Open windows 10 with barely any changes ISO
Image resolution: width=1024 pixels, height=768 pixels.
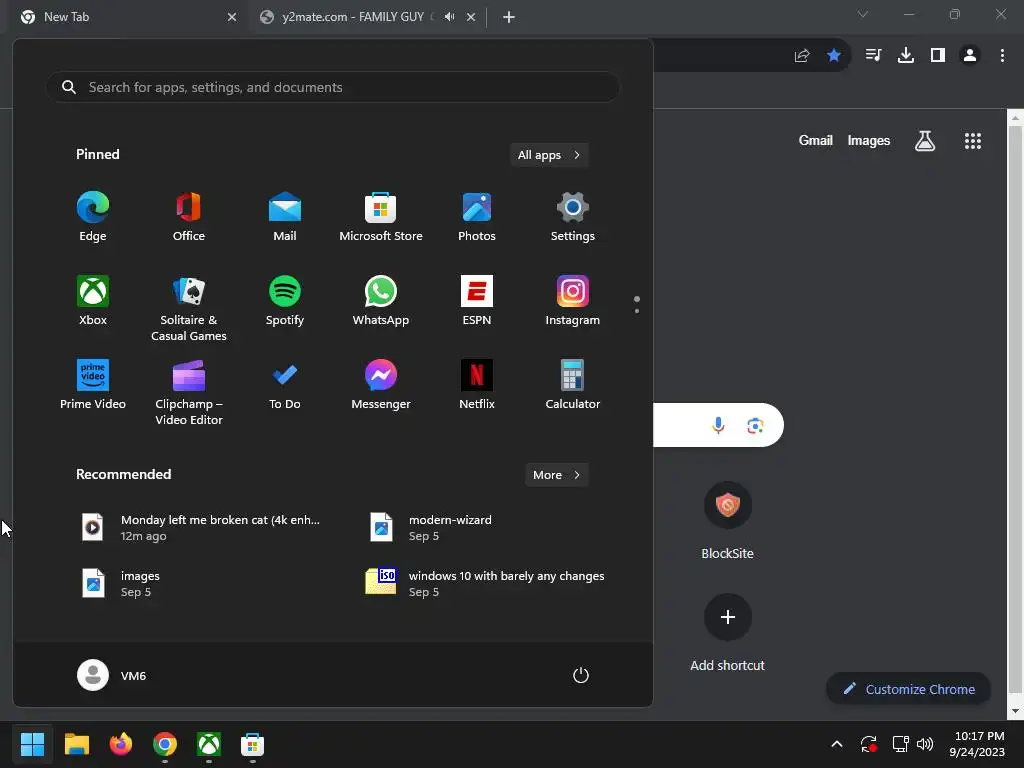coord(487,583)
